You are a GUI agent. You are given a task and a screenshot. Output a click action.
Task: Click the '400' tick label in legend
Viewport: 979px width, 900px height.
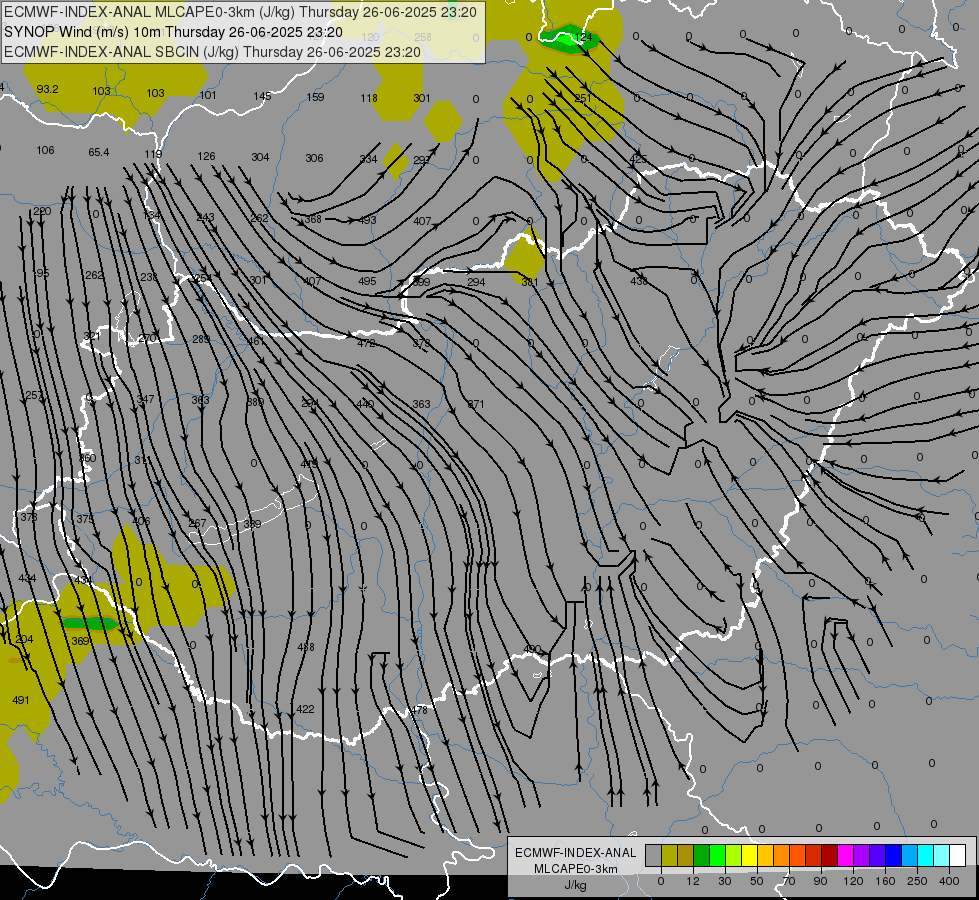click(949, 881)
